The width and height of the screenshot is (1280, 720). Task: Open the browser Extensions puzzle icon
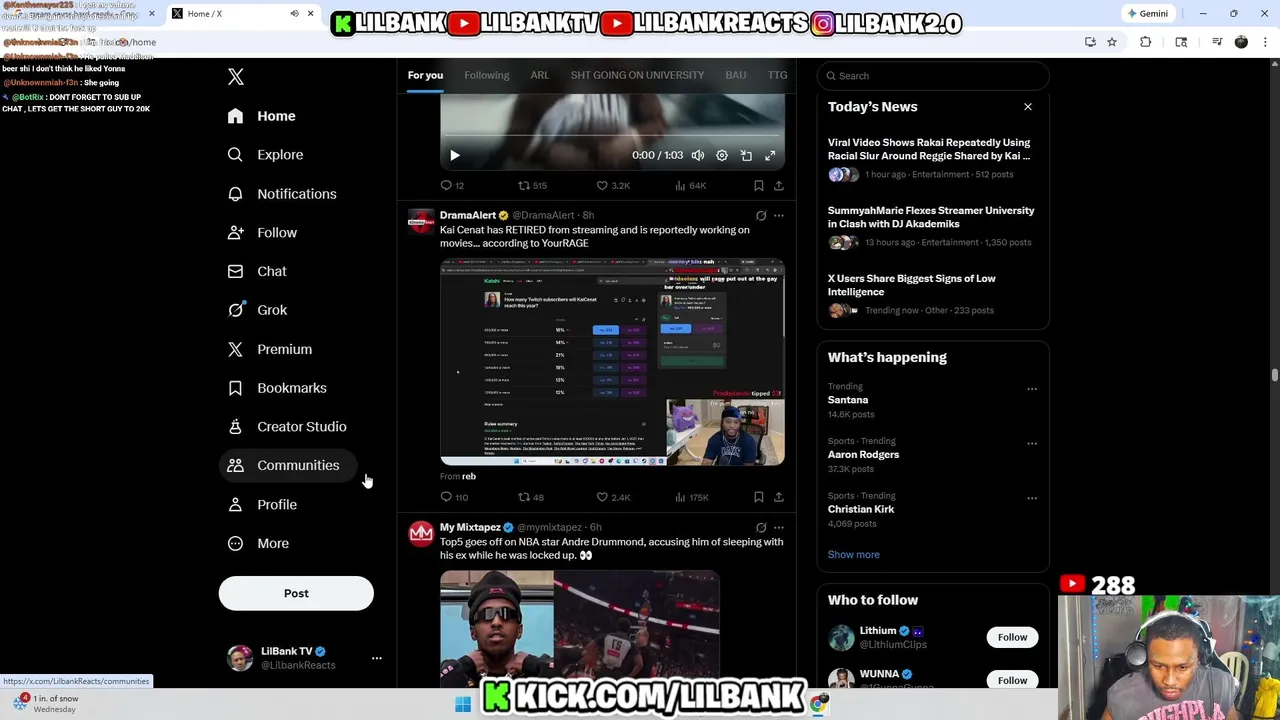coord(1146,42)
